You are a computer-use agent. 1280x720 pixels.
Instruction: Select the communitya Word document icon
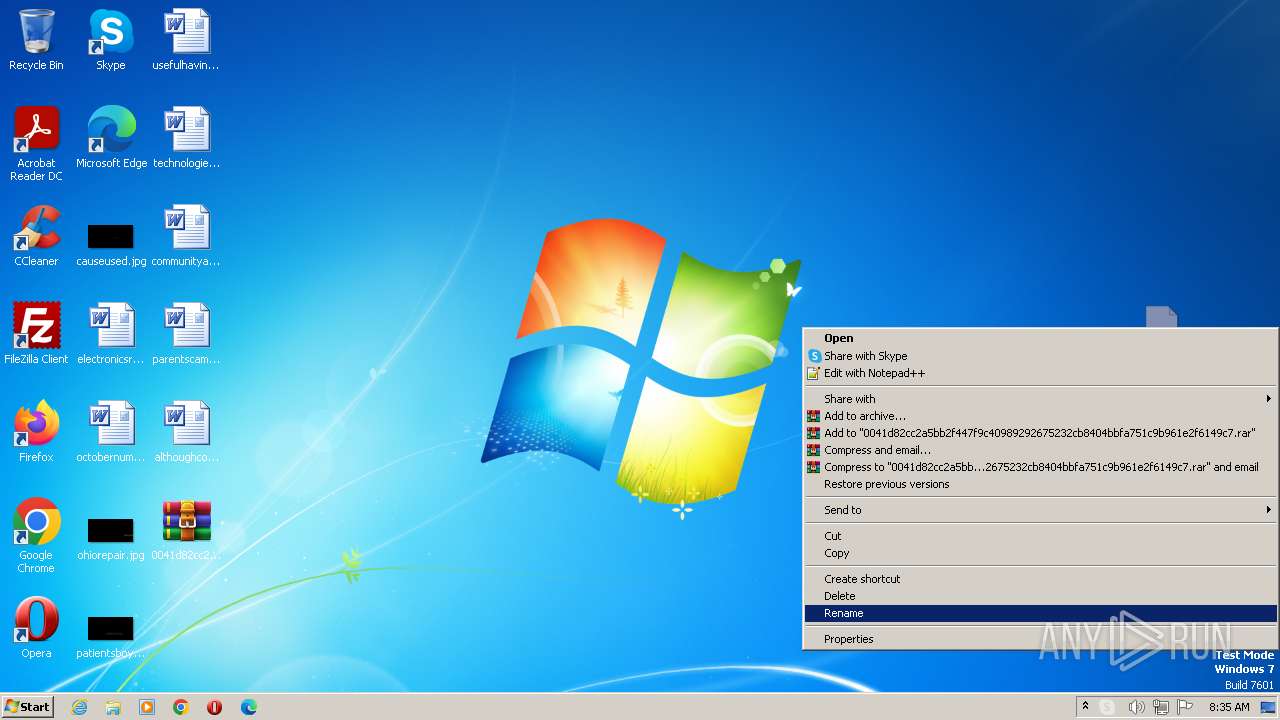[x=186, y=236]
